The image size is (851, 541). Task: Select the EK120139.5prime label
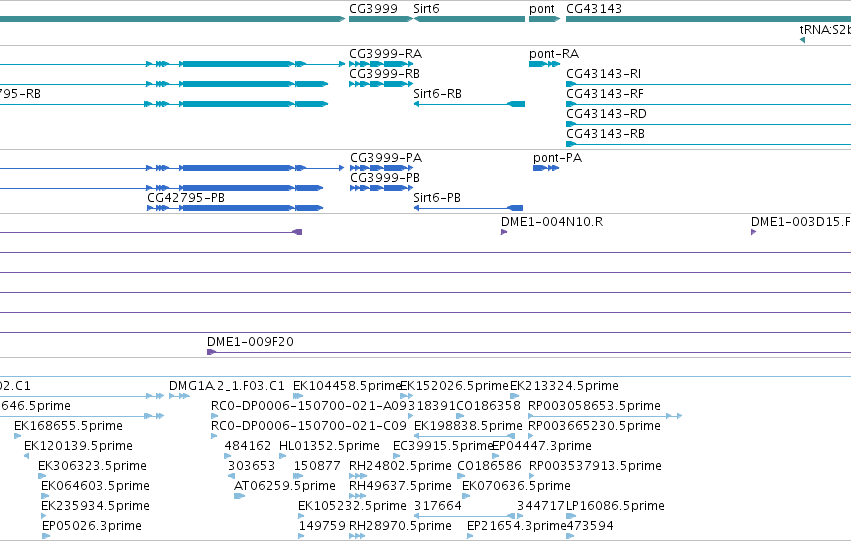pyautogui.click(x=78, y=446)
